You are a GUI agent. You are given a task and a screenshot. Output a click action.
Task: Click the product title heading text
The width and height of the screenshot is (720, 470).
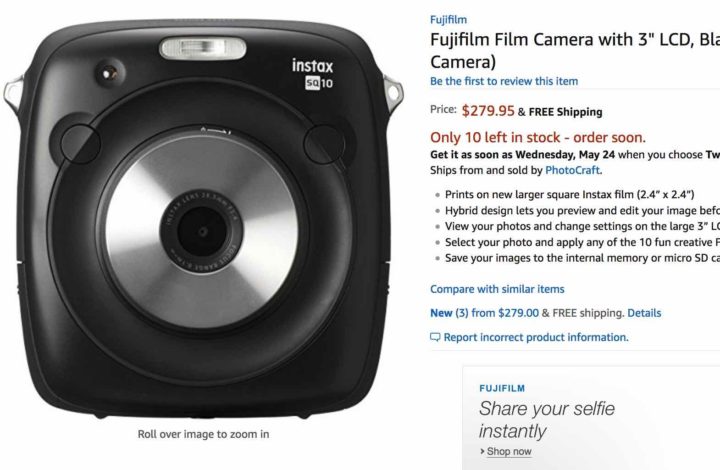tap(575, 50)
